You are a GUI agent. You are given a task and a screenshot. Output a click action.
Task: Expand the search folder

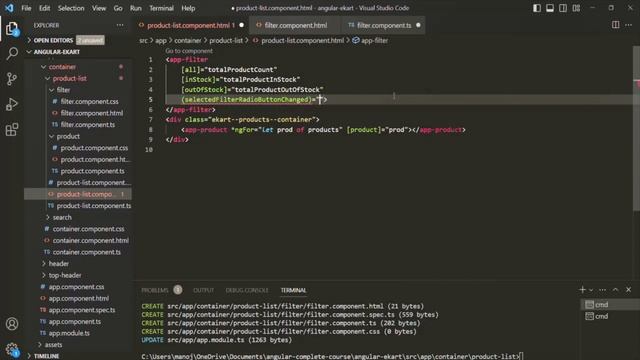tap(62, 218)
